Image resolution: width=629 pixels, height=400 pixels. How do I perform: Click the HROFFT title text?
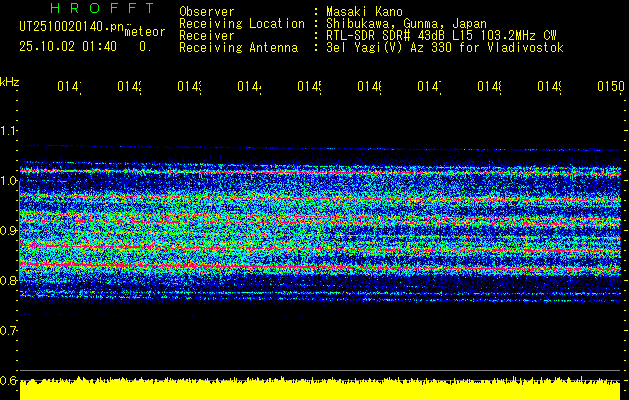pos(102,8)
